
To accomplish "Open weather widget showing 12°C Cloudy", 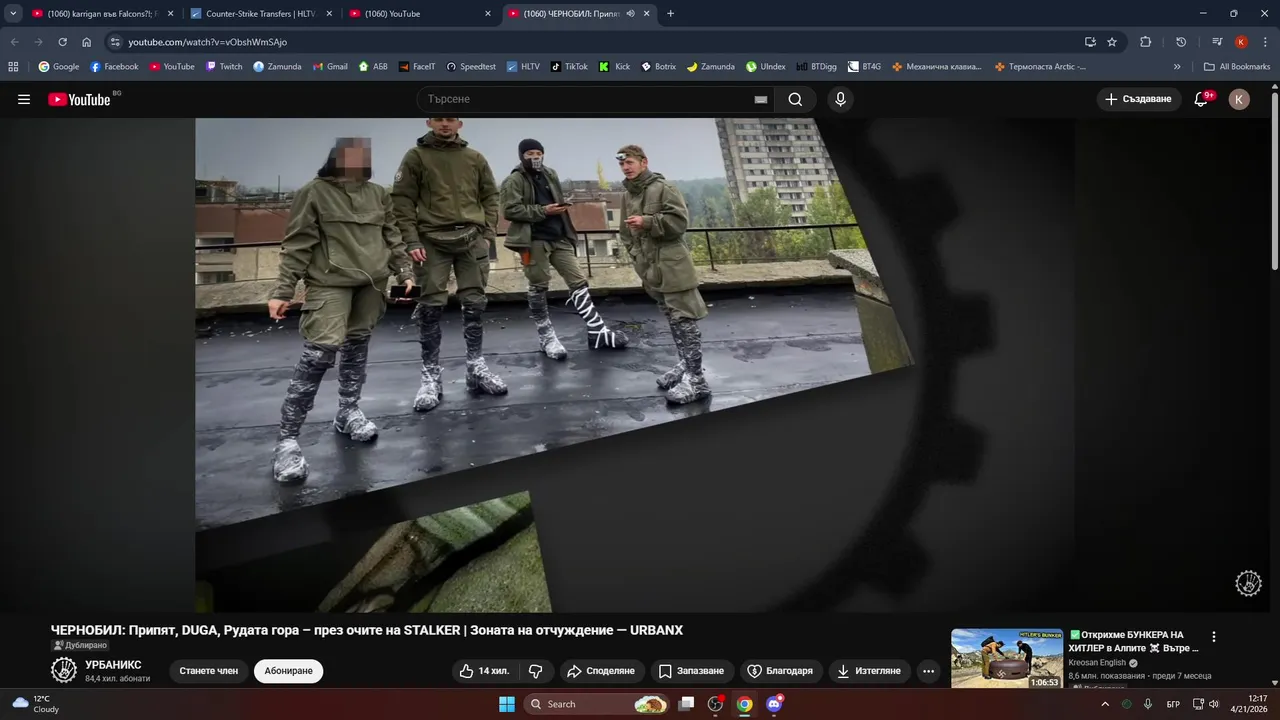I will (35, 704).
